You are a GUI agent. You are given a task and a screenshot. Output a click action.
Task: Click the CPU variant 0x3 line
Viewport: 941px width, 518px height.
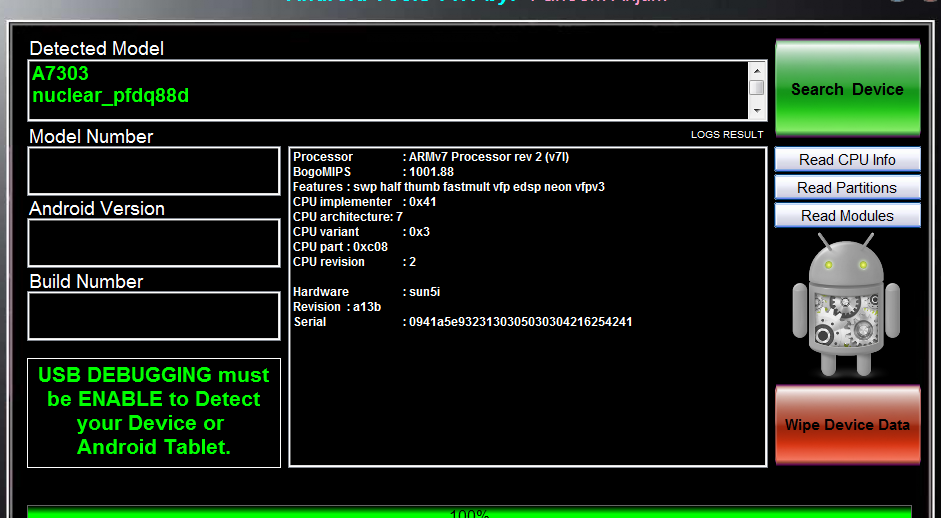click(x=361, y=232)
